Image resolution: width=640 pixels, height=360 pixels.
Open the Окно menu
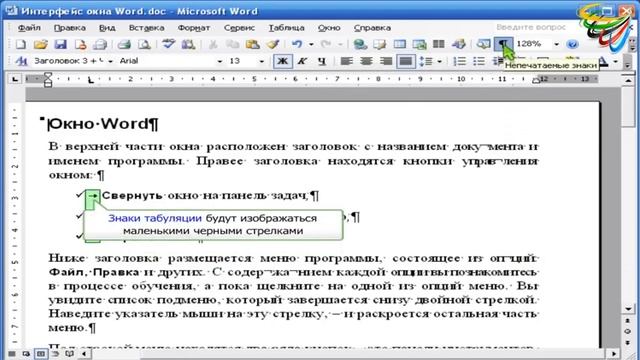point(329,28)
